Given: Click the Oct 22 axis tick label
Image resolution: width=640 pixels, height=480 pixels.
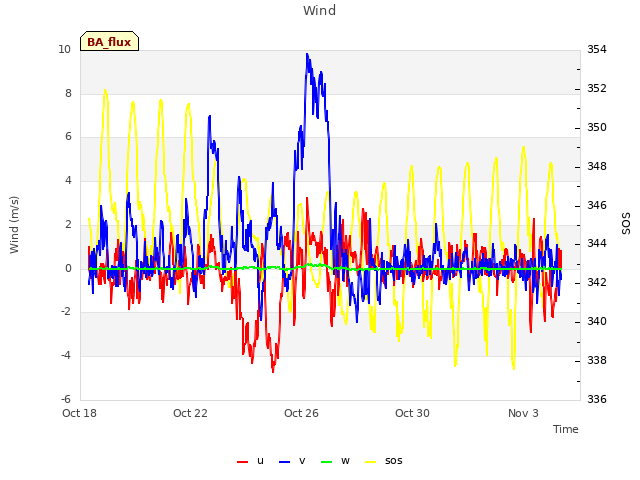Looking at the screenshot, I should click(190, 413).
